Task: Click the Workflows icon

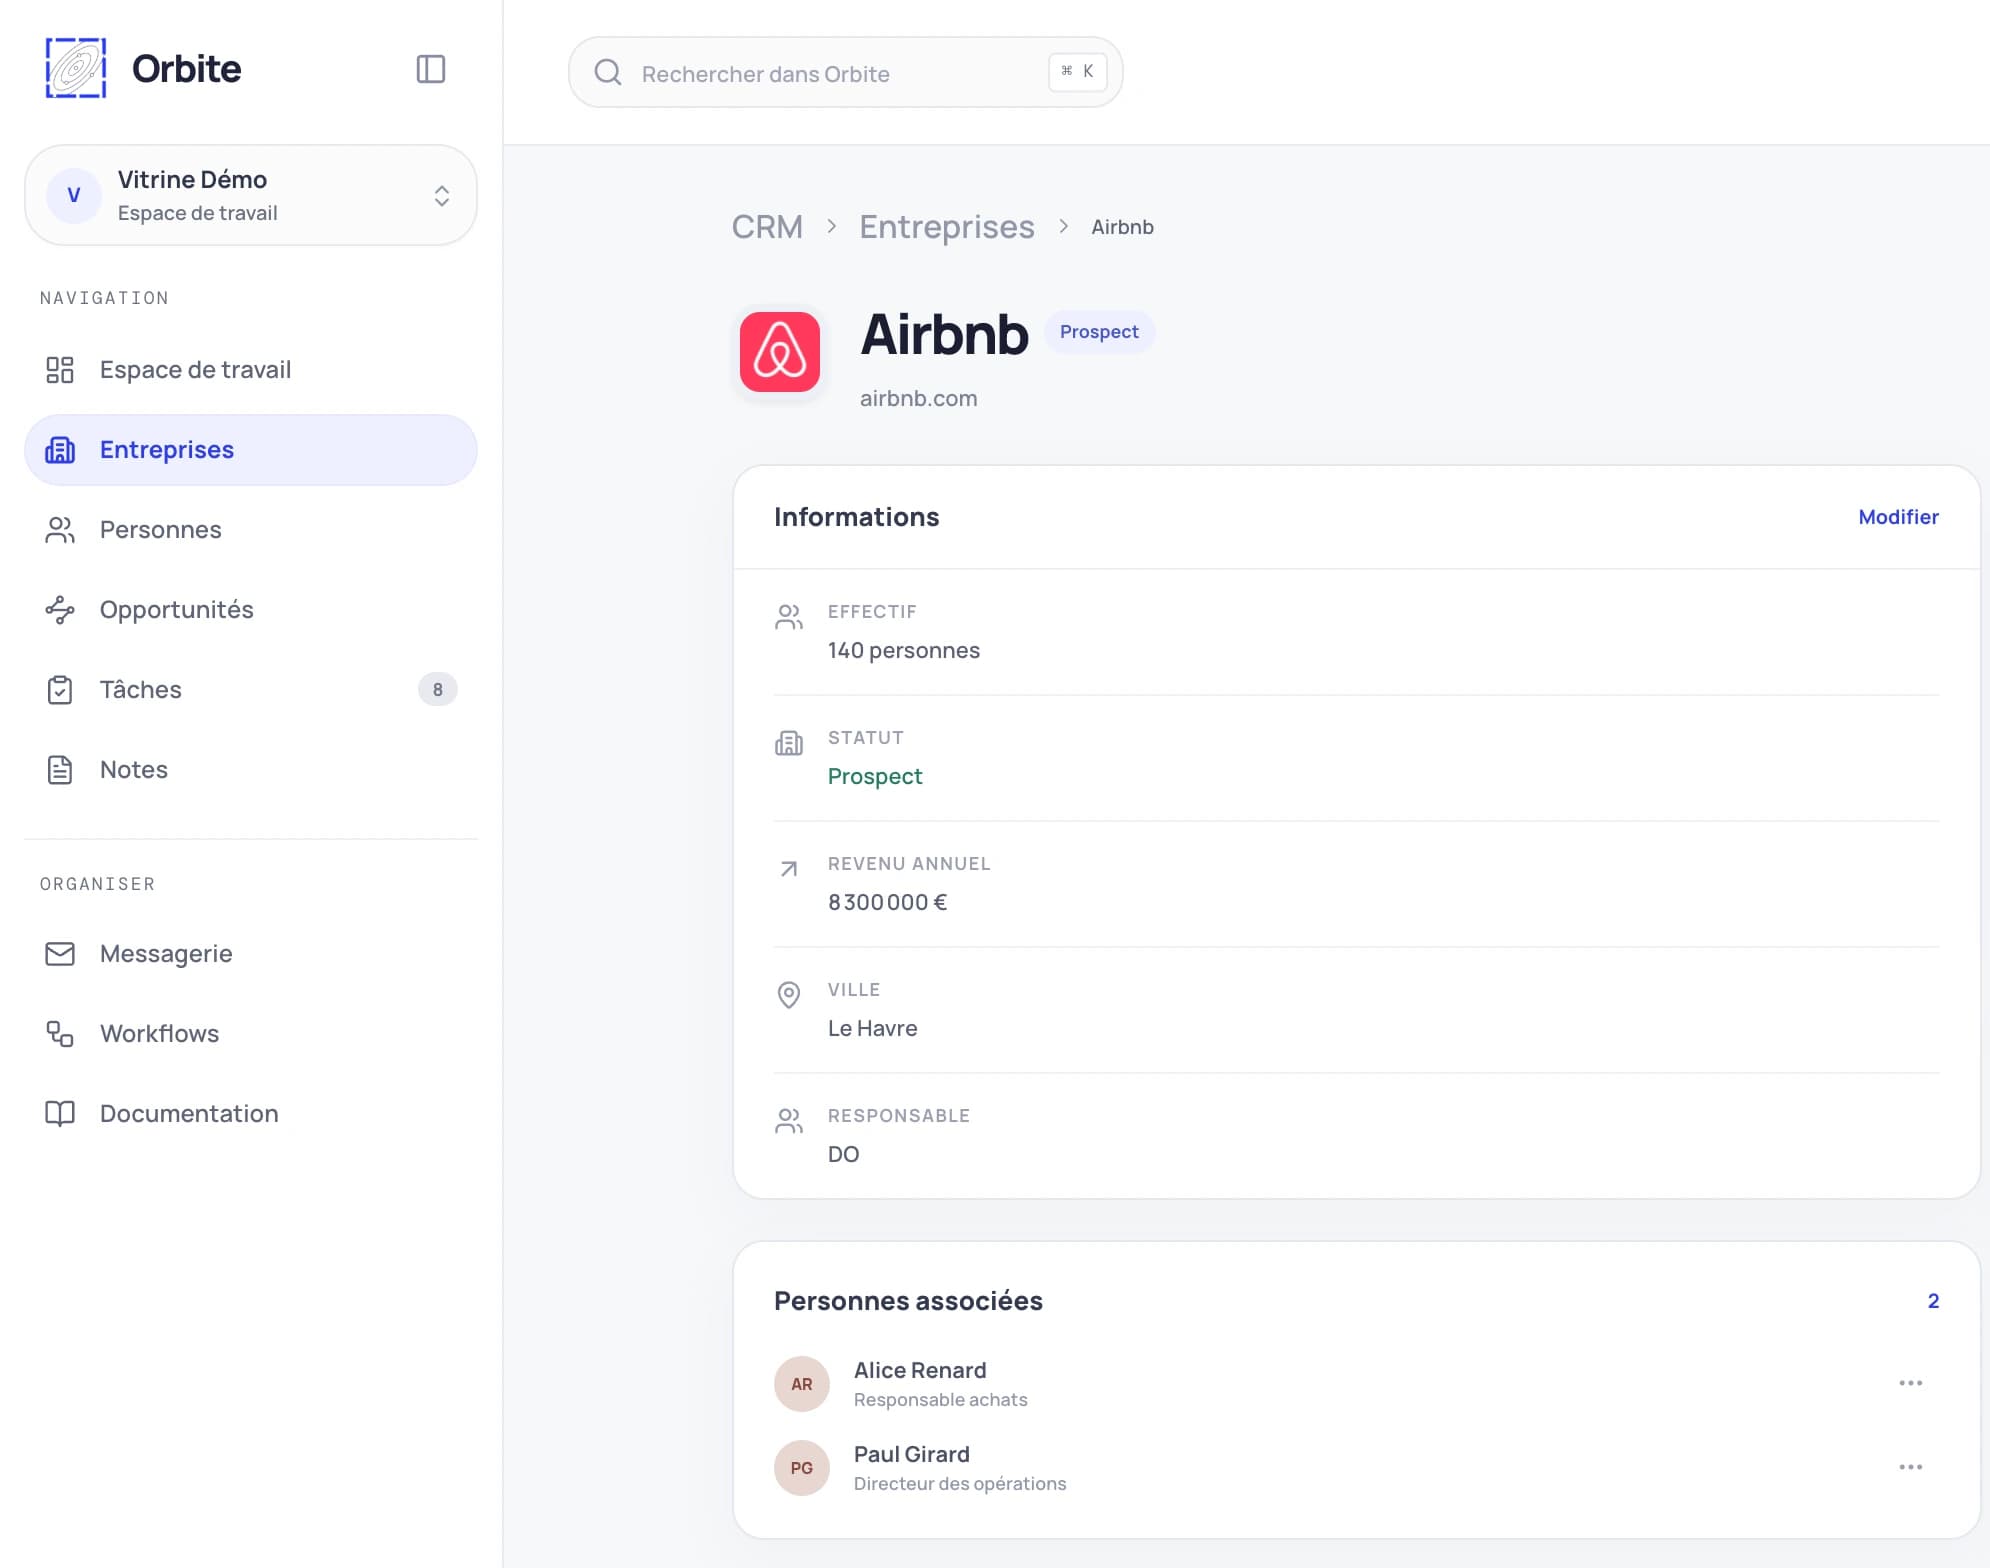Action: [60, 1034]
